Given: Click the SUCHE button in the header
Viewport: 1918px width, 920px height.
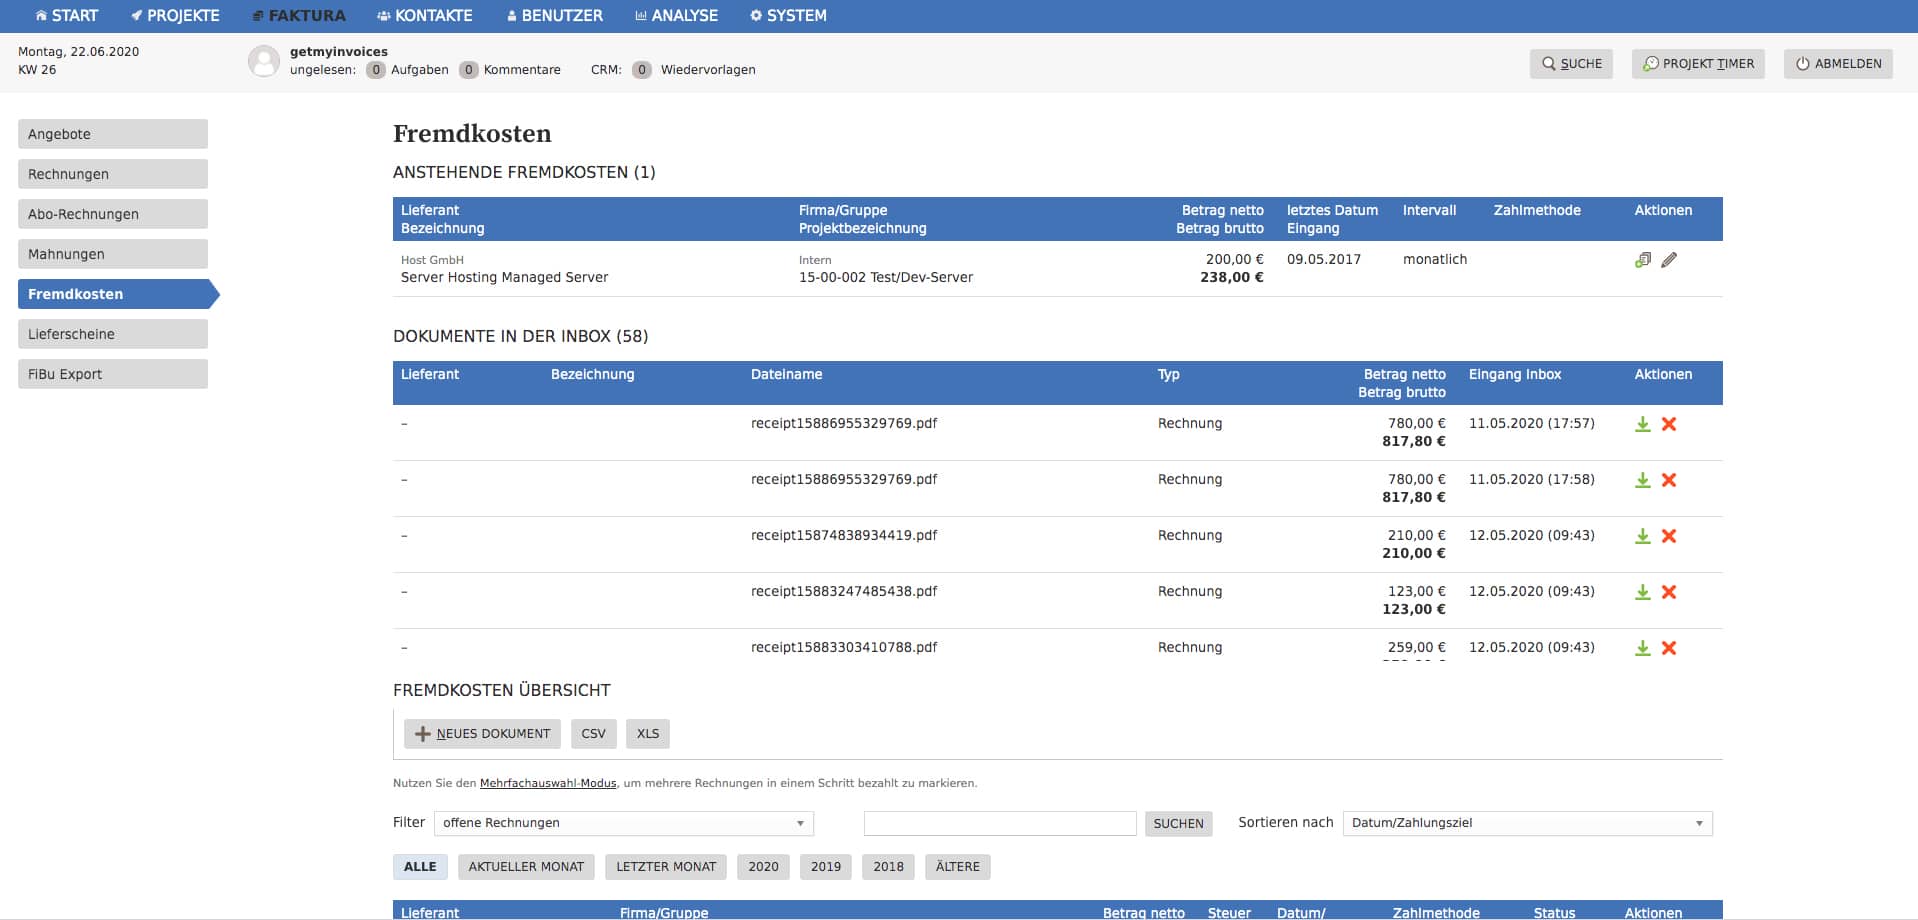Looking at the screenshot, I should (x=1571, y=64).
